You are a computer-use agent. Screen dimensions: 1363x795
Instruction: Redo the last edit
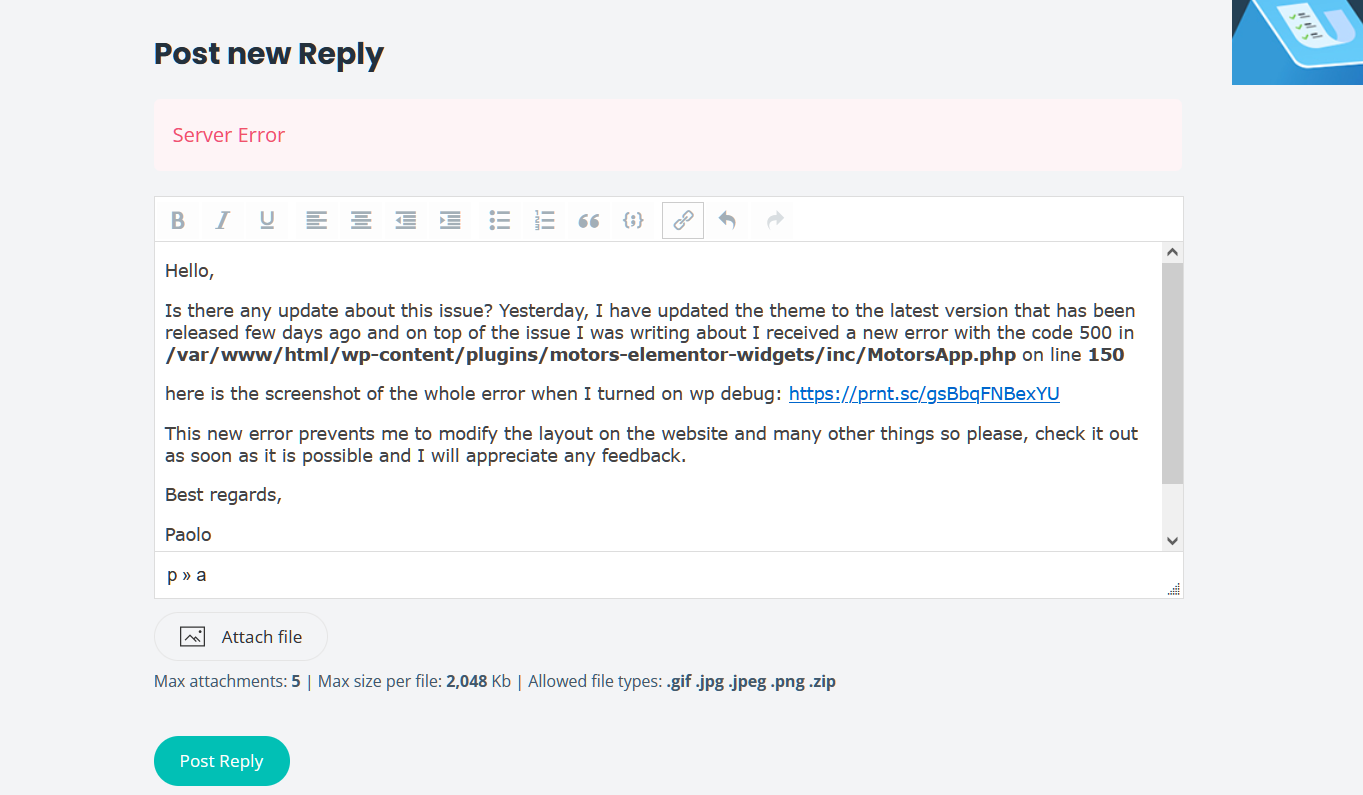click(x=775, y=221)
